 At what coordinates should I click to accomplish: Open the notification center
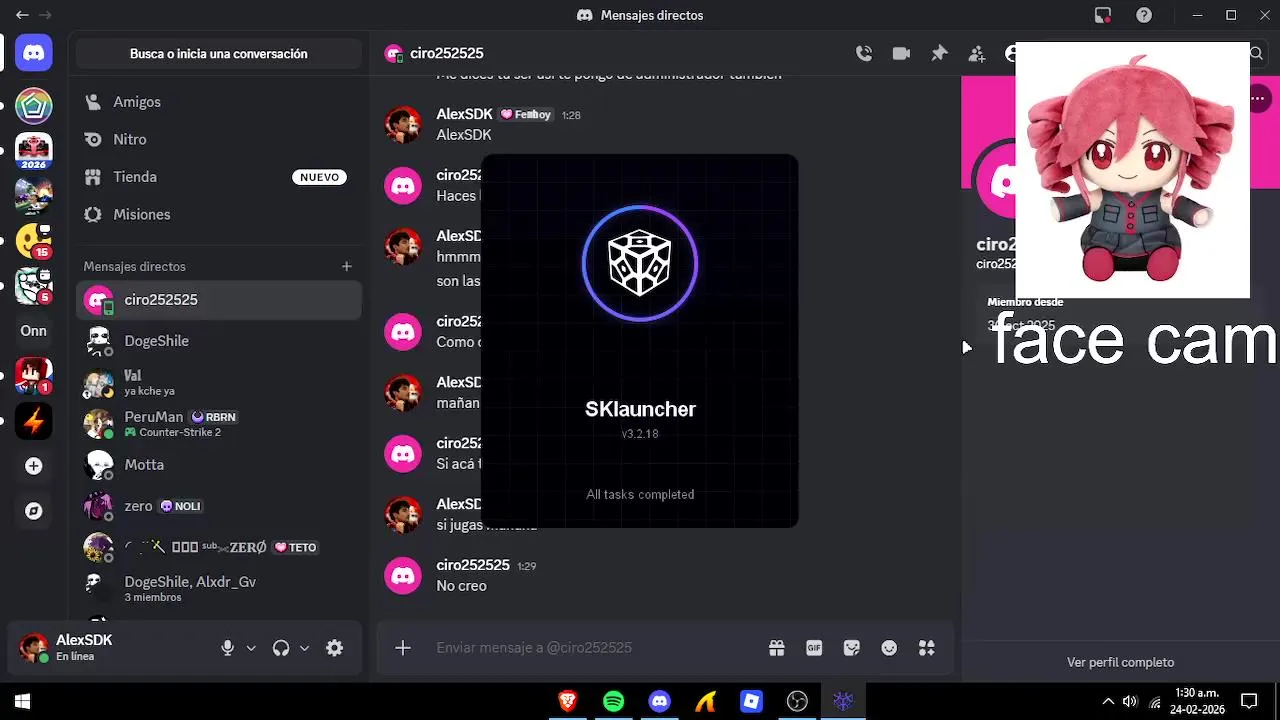pos(1249,702)
